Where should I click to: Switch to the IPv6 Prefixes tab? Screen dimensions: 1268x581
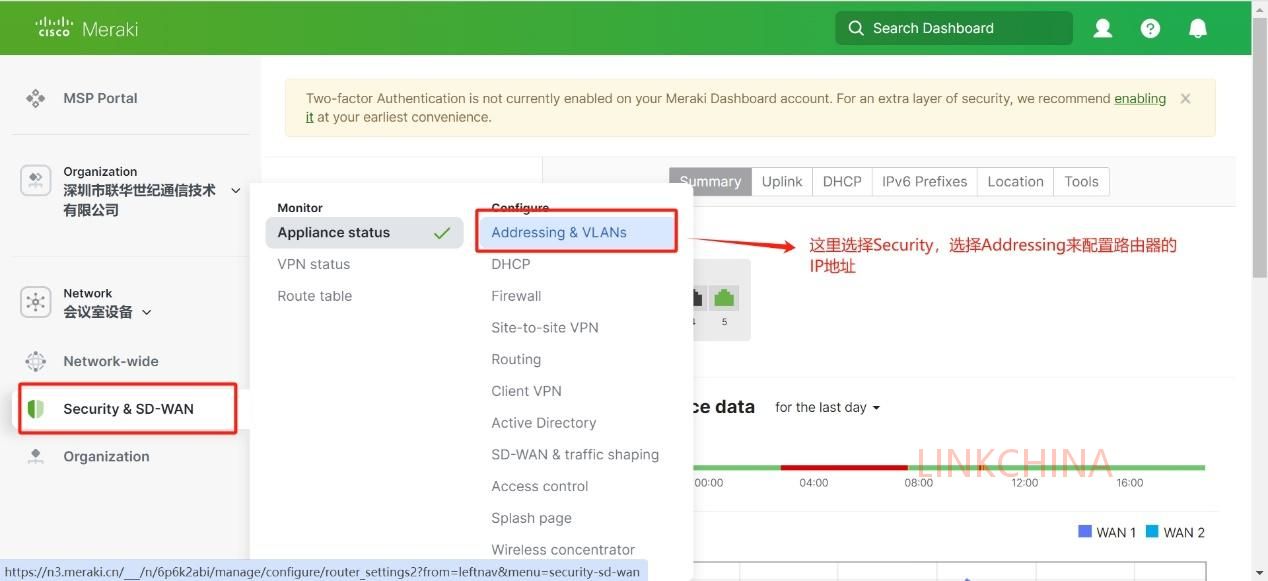[925, 182]
